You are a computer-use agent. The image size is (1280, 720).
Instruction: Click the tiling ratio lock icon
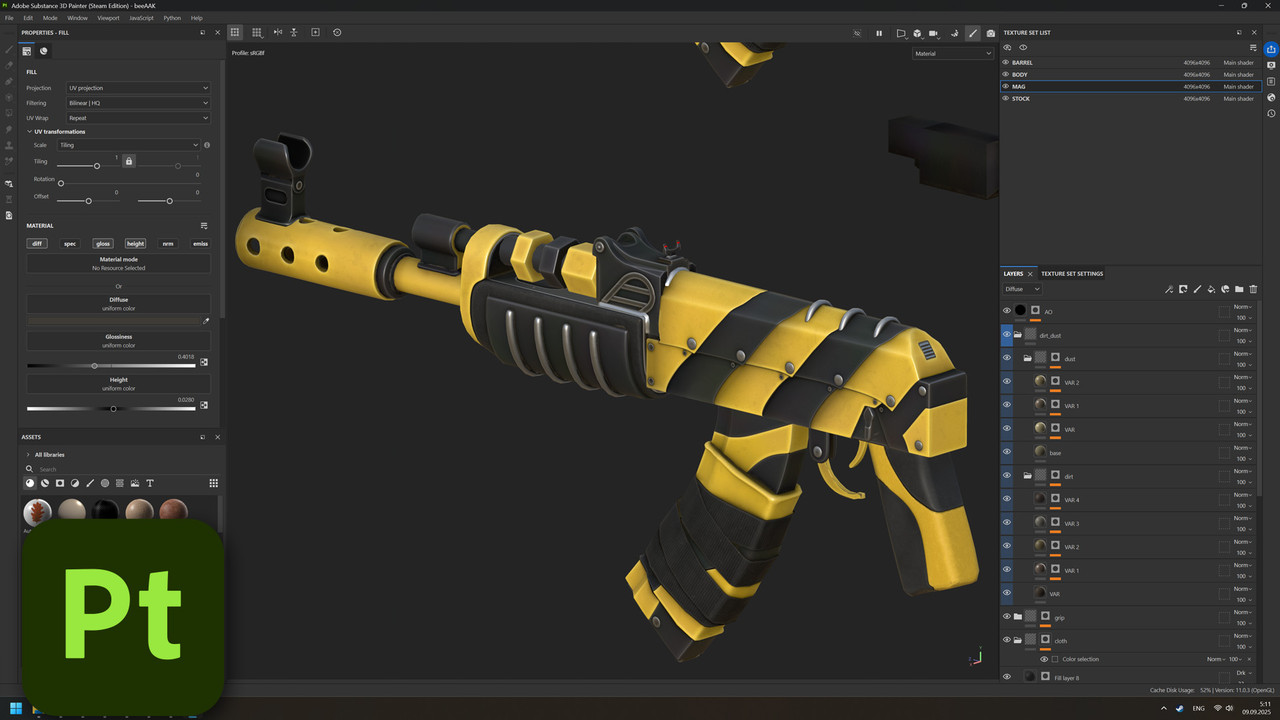click(x=128, y=160)
